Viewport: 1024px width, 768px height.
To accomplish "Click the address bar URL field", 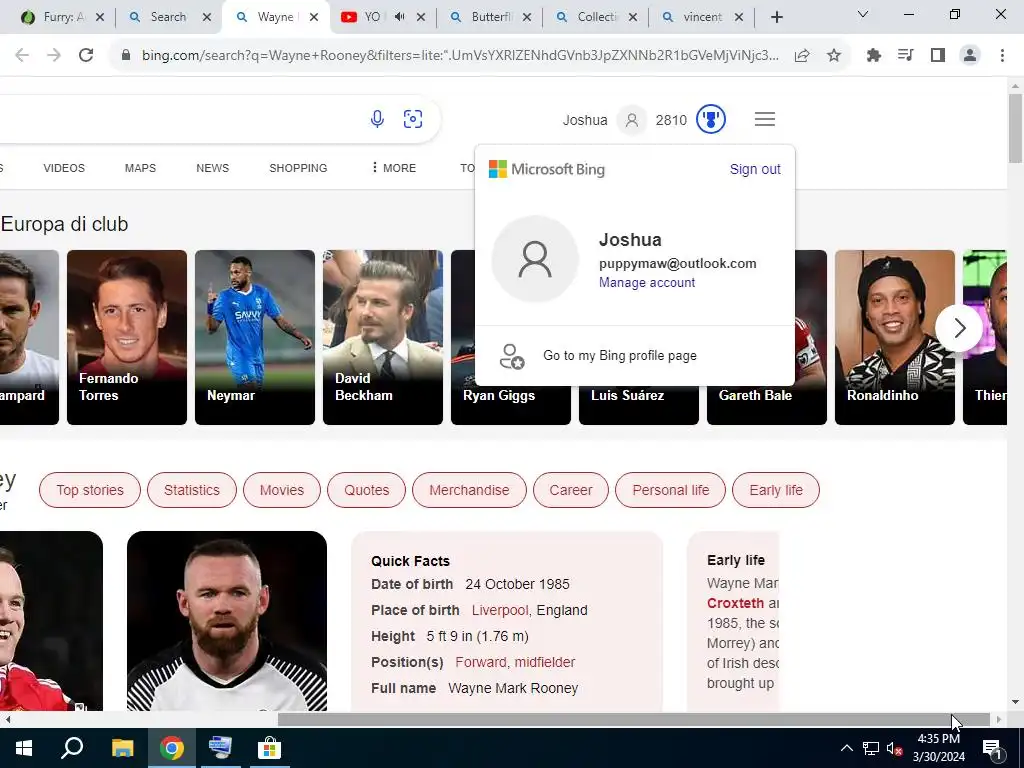I will click(x=460, y=55).
